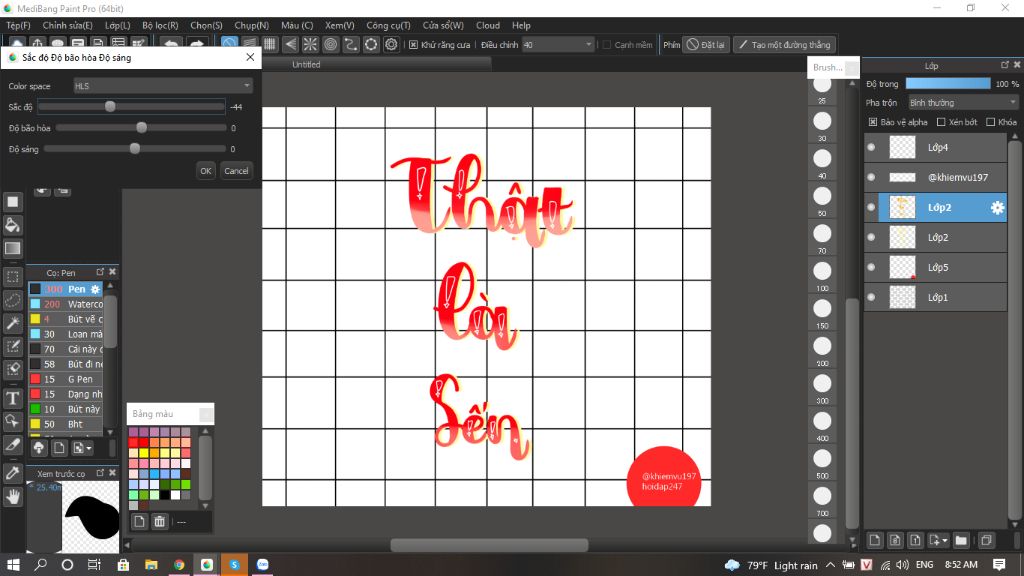Click the Undo arrow in the toolbar
Viewport: 1024px width, 576px height.
[171, 44]
